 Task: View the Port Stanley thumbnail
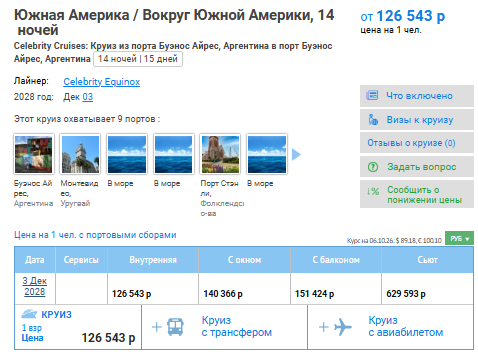point(220,154)
